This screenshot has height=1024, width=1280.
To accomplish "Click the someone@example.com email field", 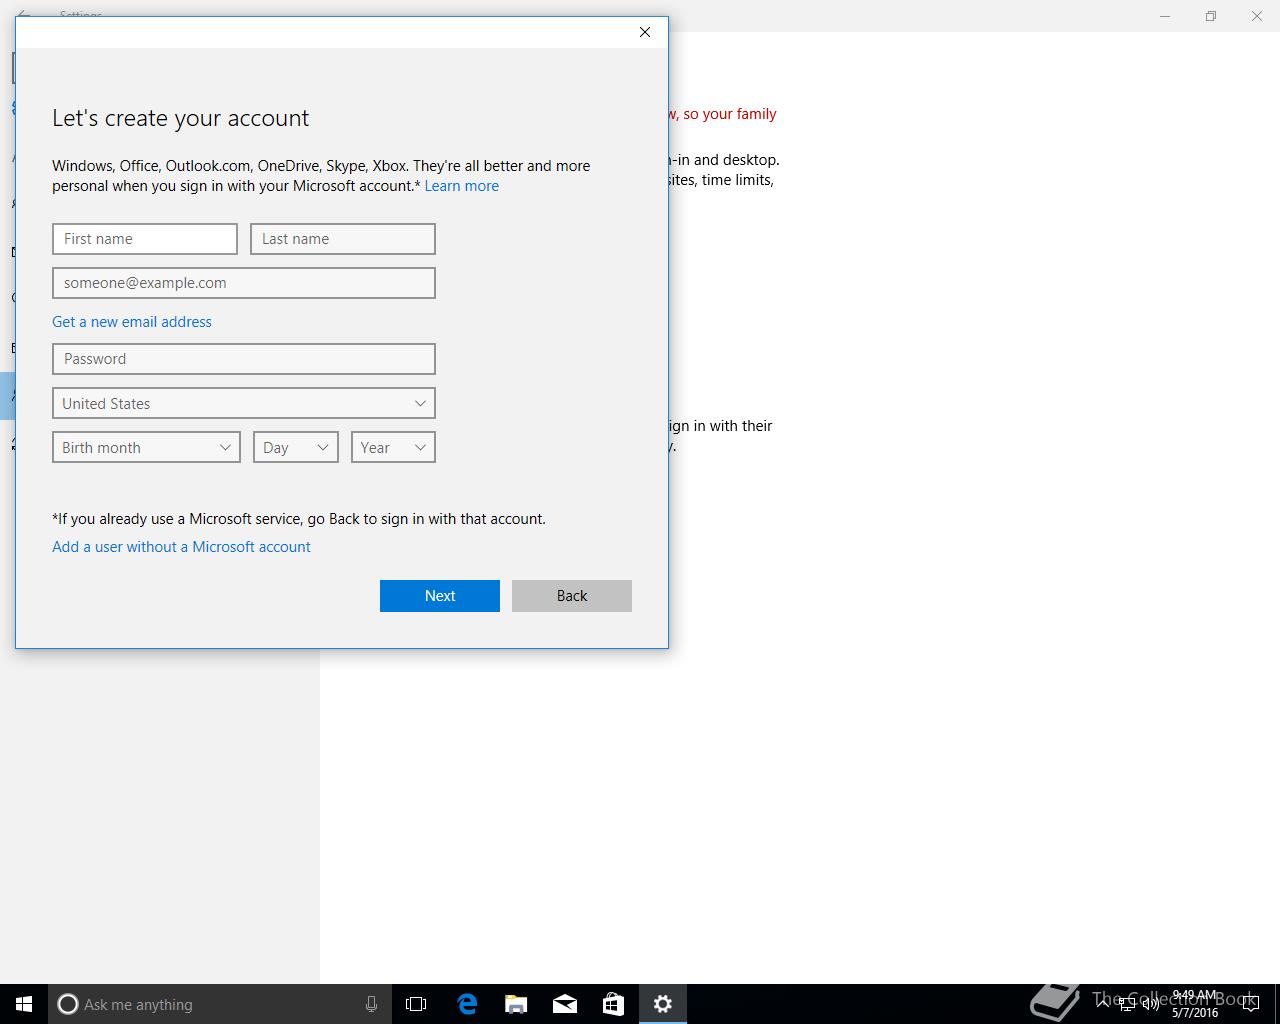I will [x=244, y=283].
